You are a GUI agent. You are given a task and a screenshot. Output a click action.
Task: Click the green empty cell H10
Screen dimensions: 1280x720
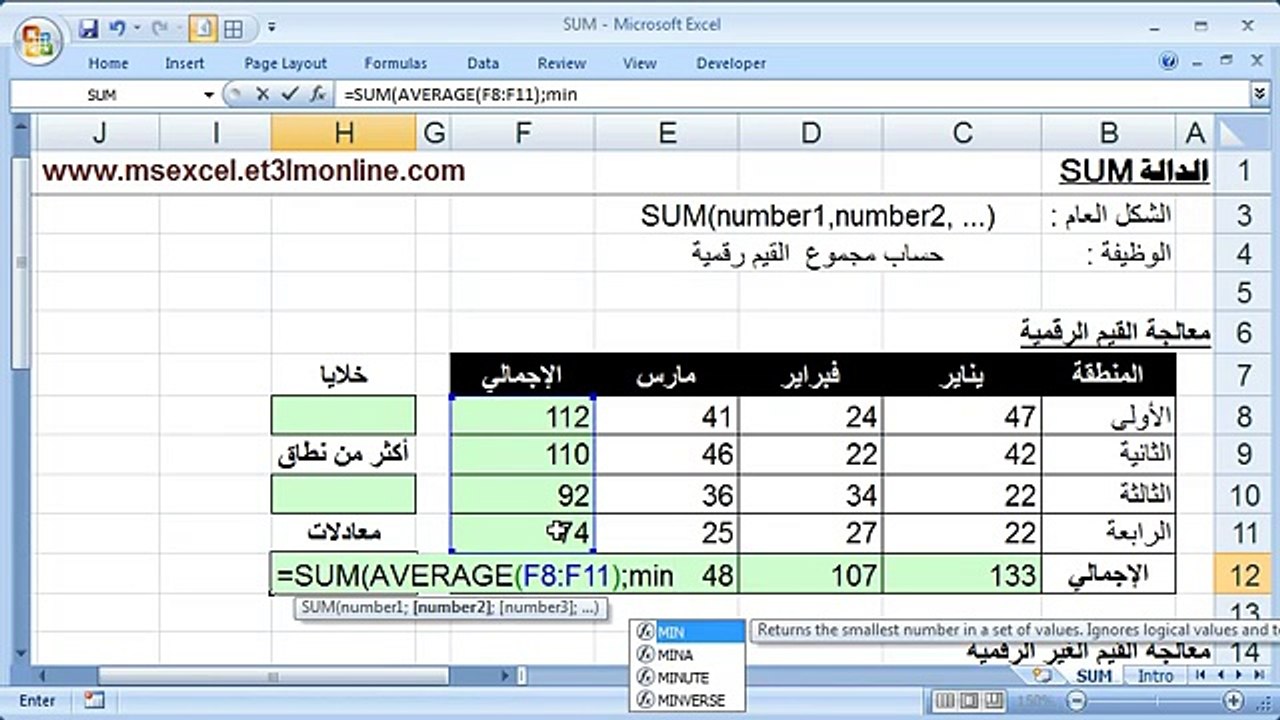(x=343, y=494)
